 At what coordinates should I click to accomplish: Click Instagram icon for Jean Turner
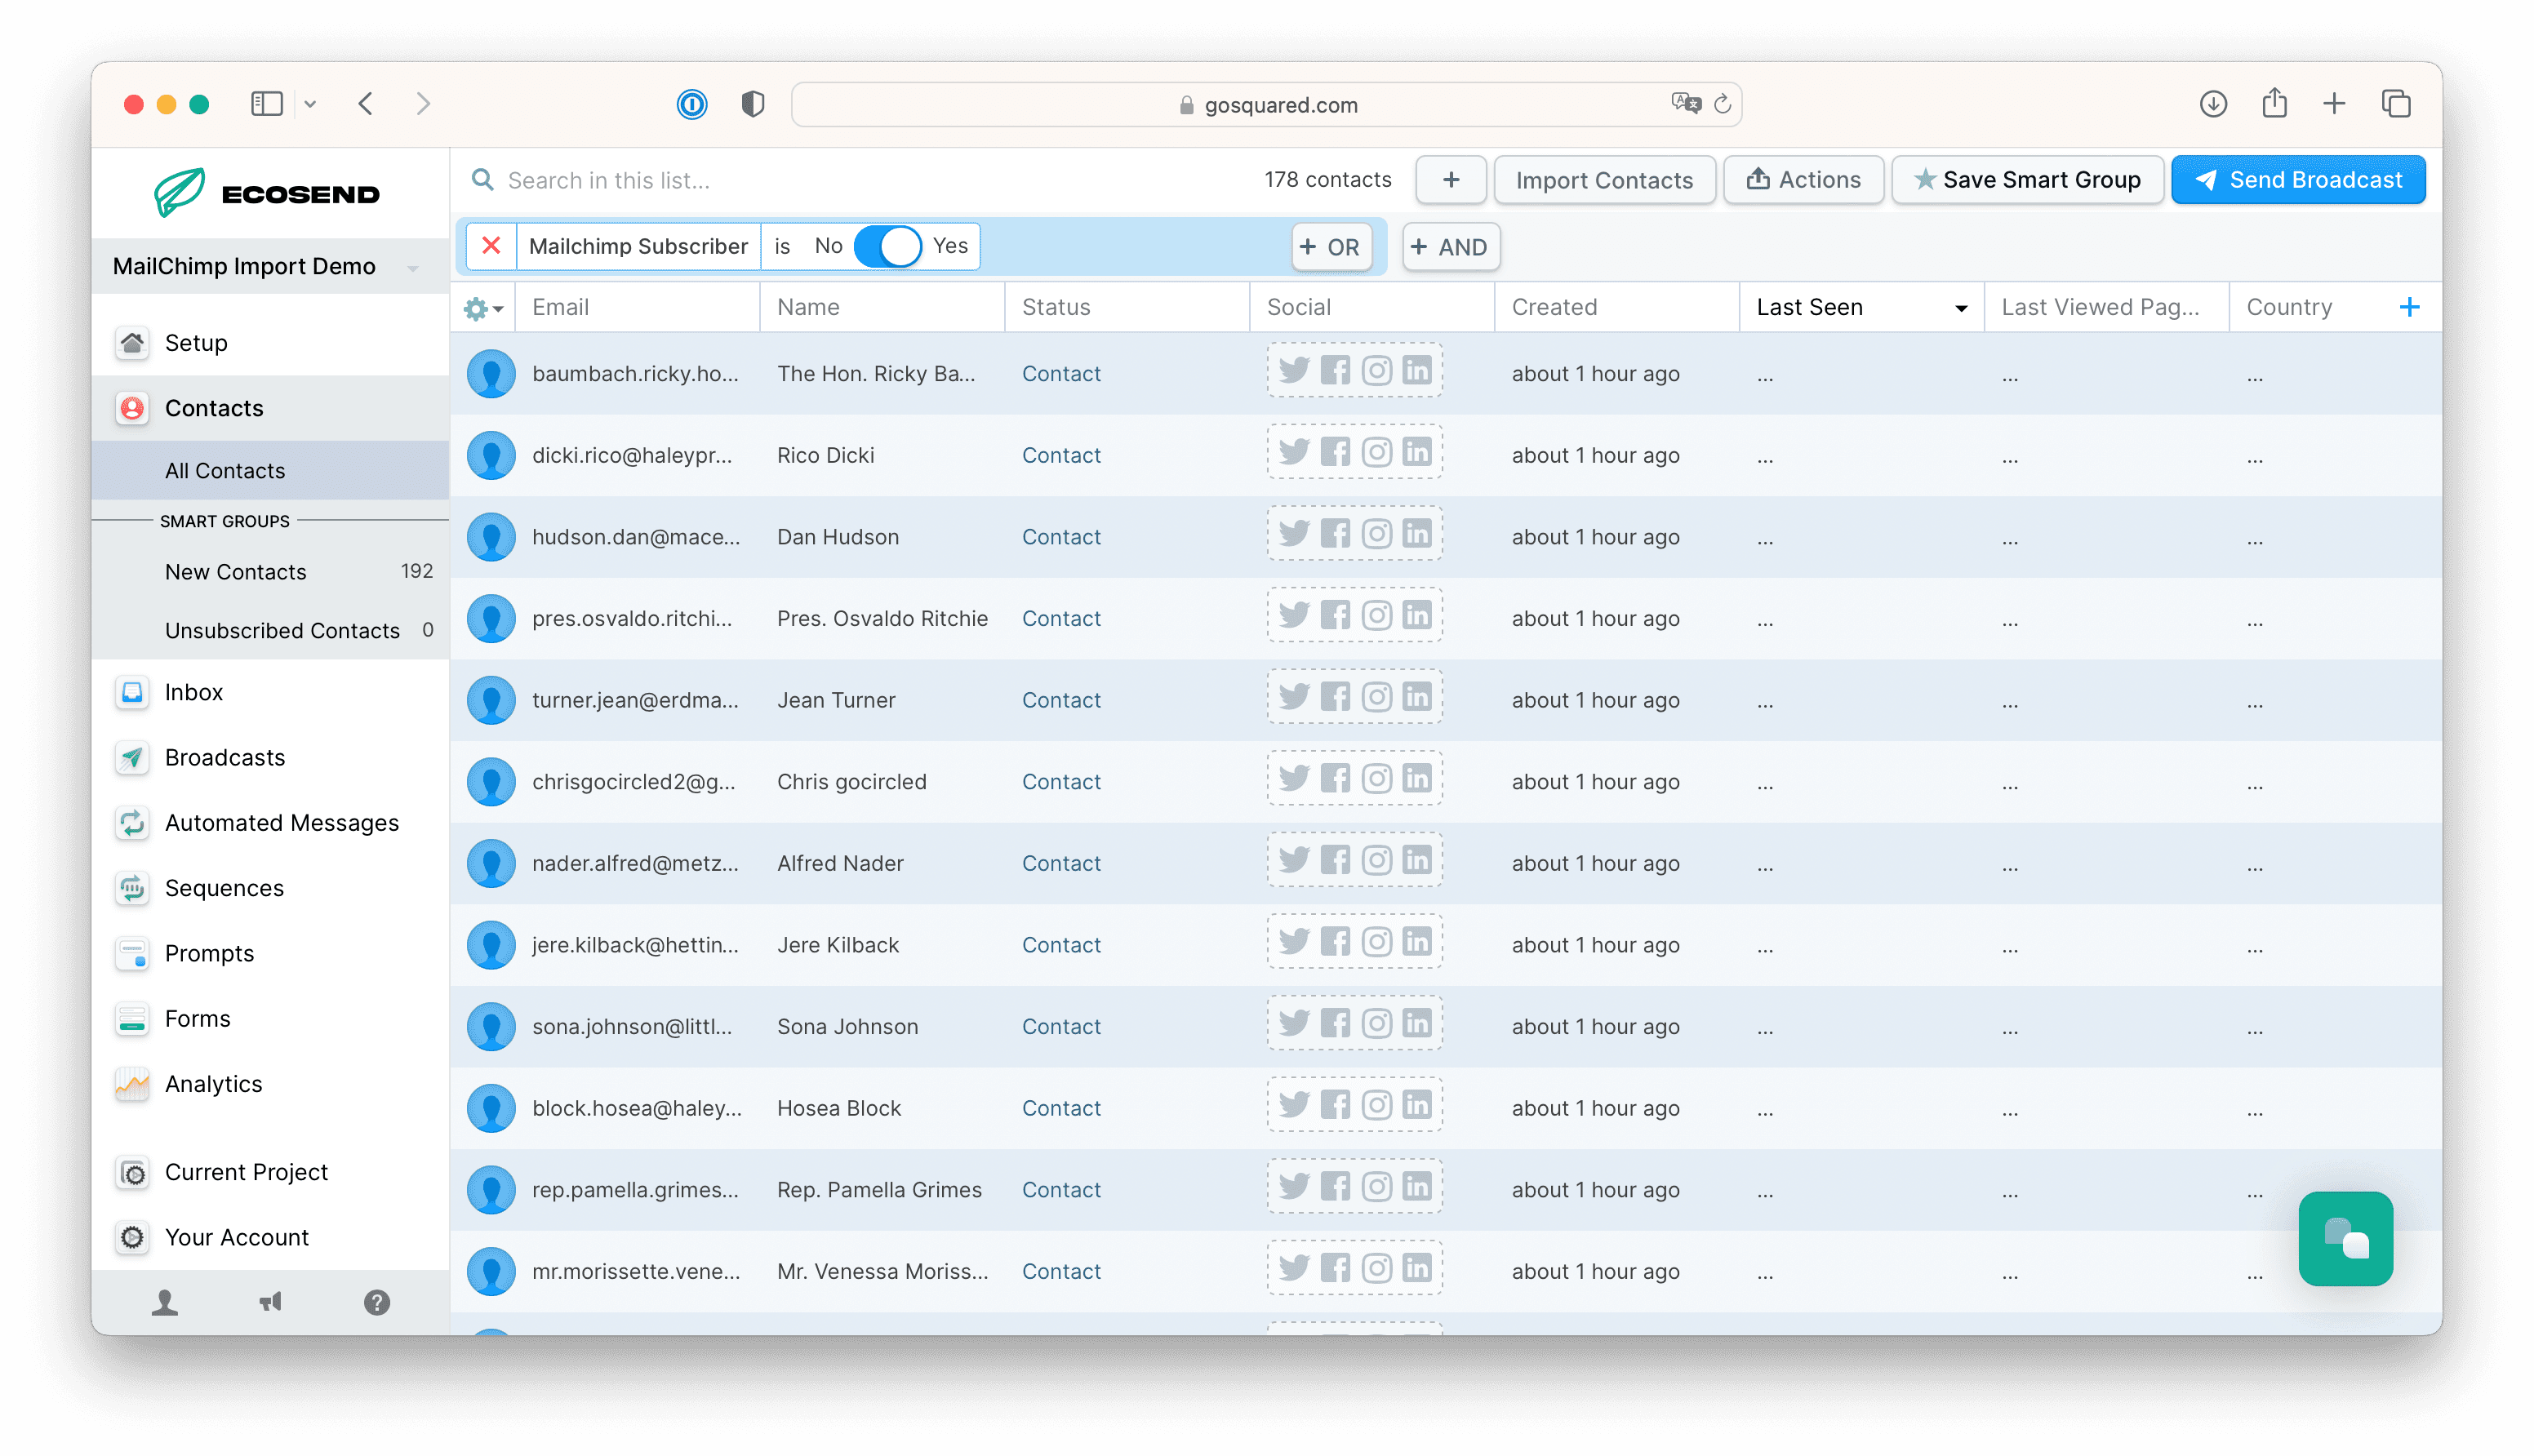(x=1377, y=698)
